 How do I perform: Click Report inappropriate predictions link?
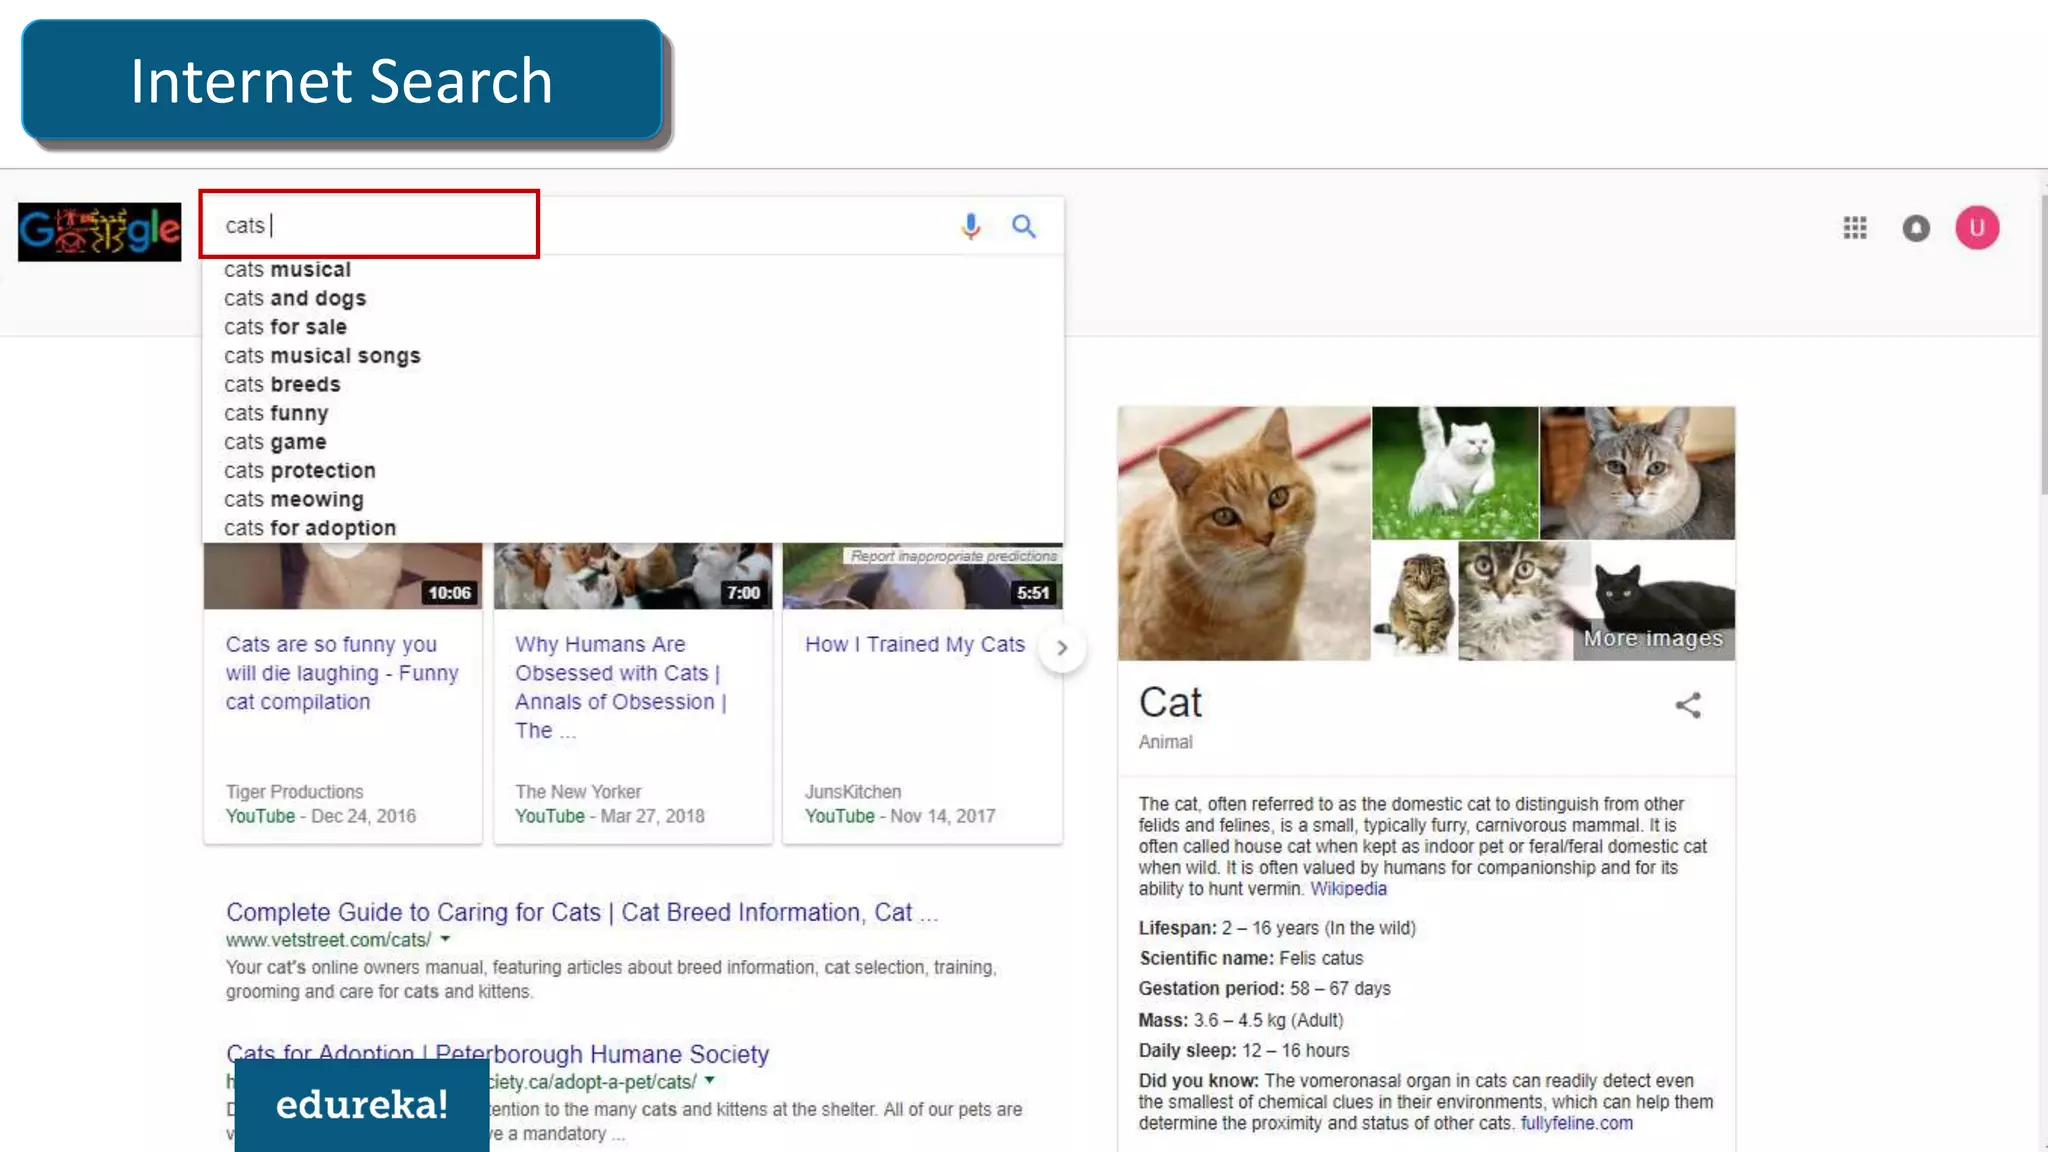click(953, 556)
